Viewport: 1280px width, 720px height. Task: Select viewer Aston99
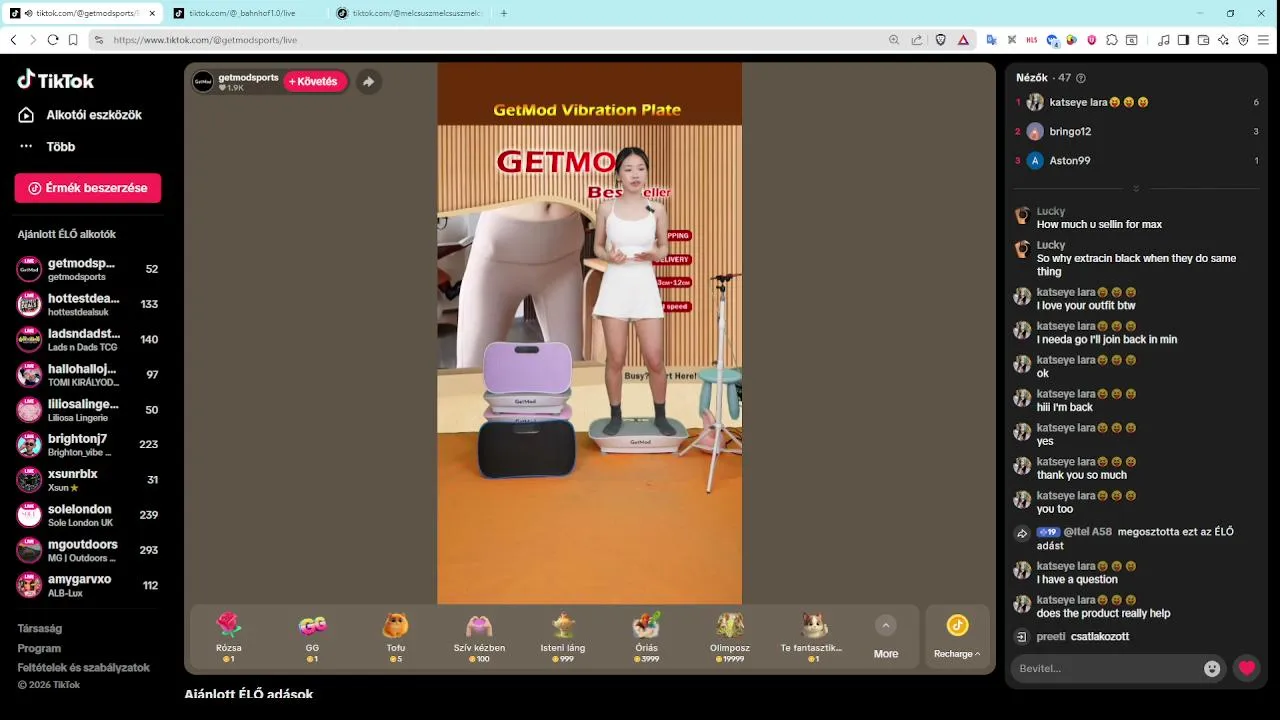coord(1137,160)
